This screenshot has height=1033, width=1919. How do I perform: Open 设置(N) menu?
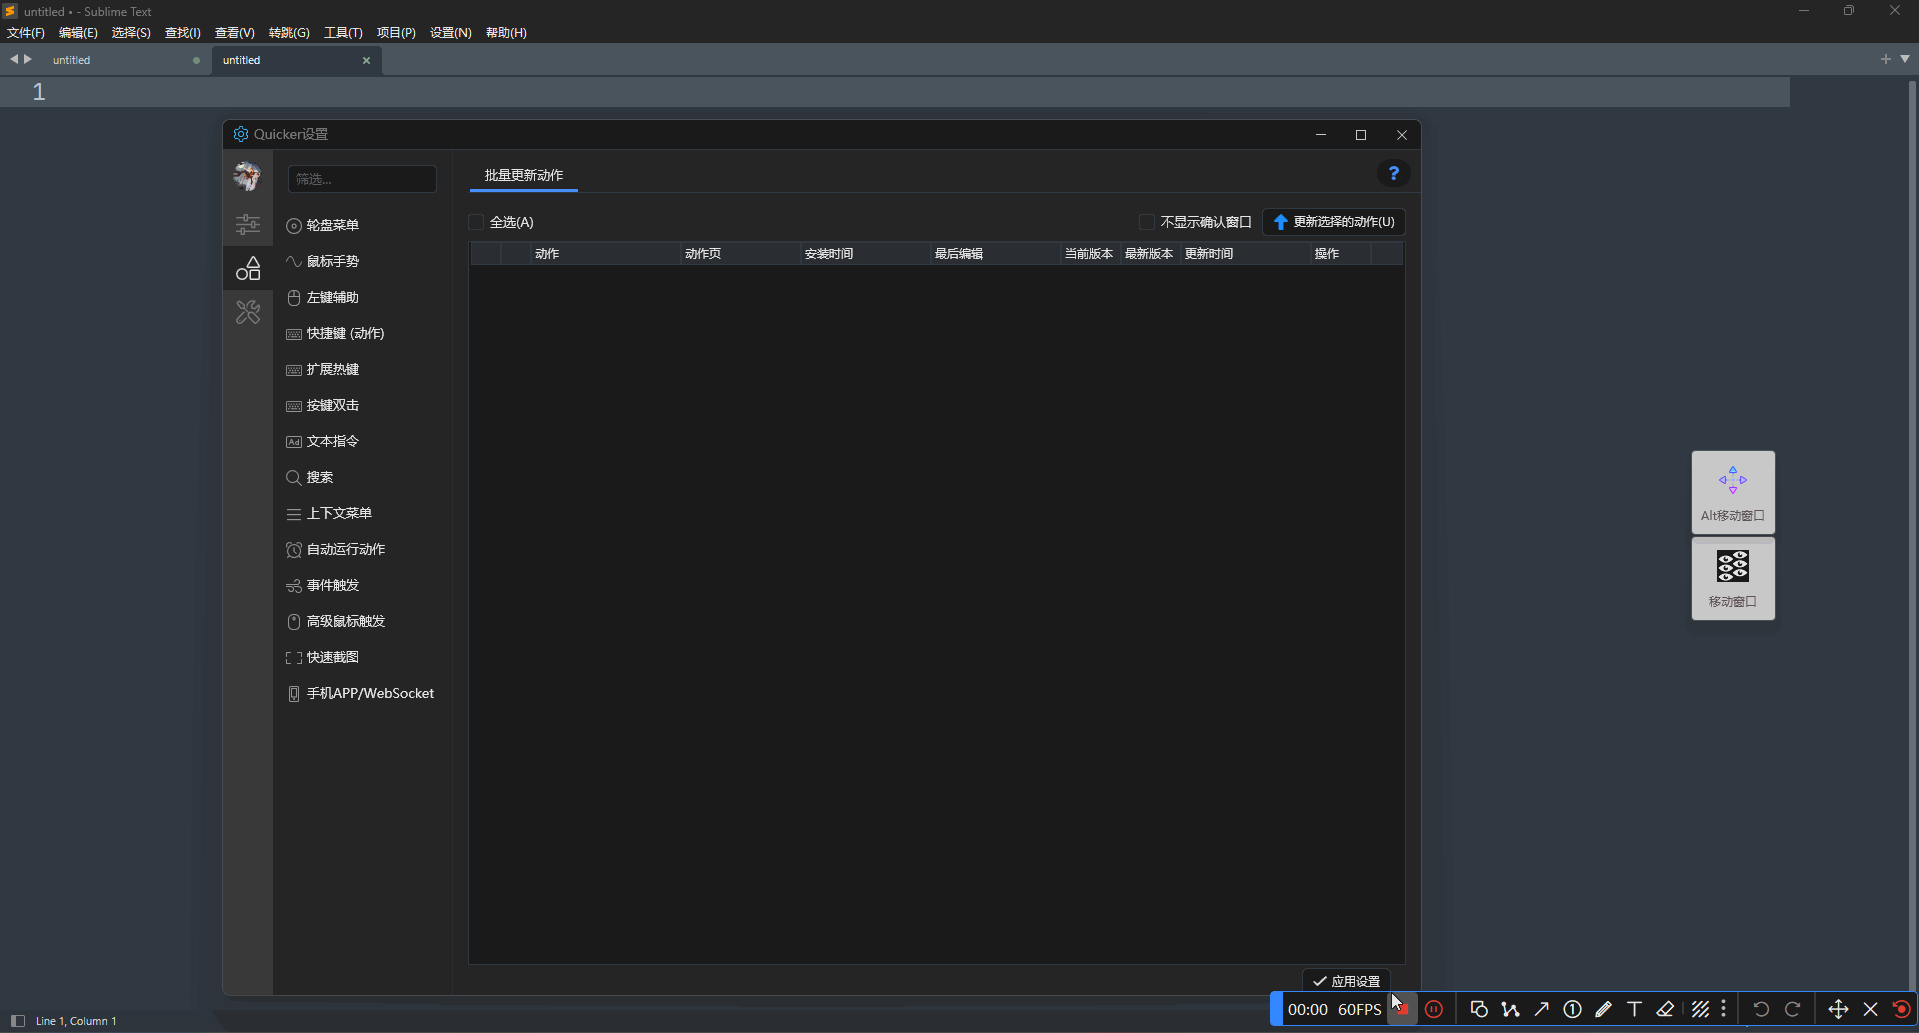(451, 33)
